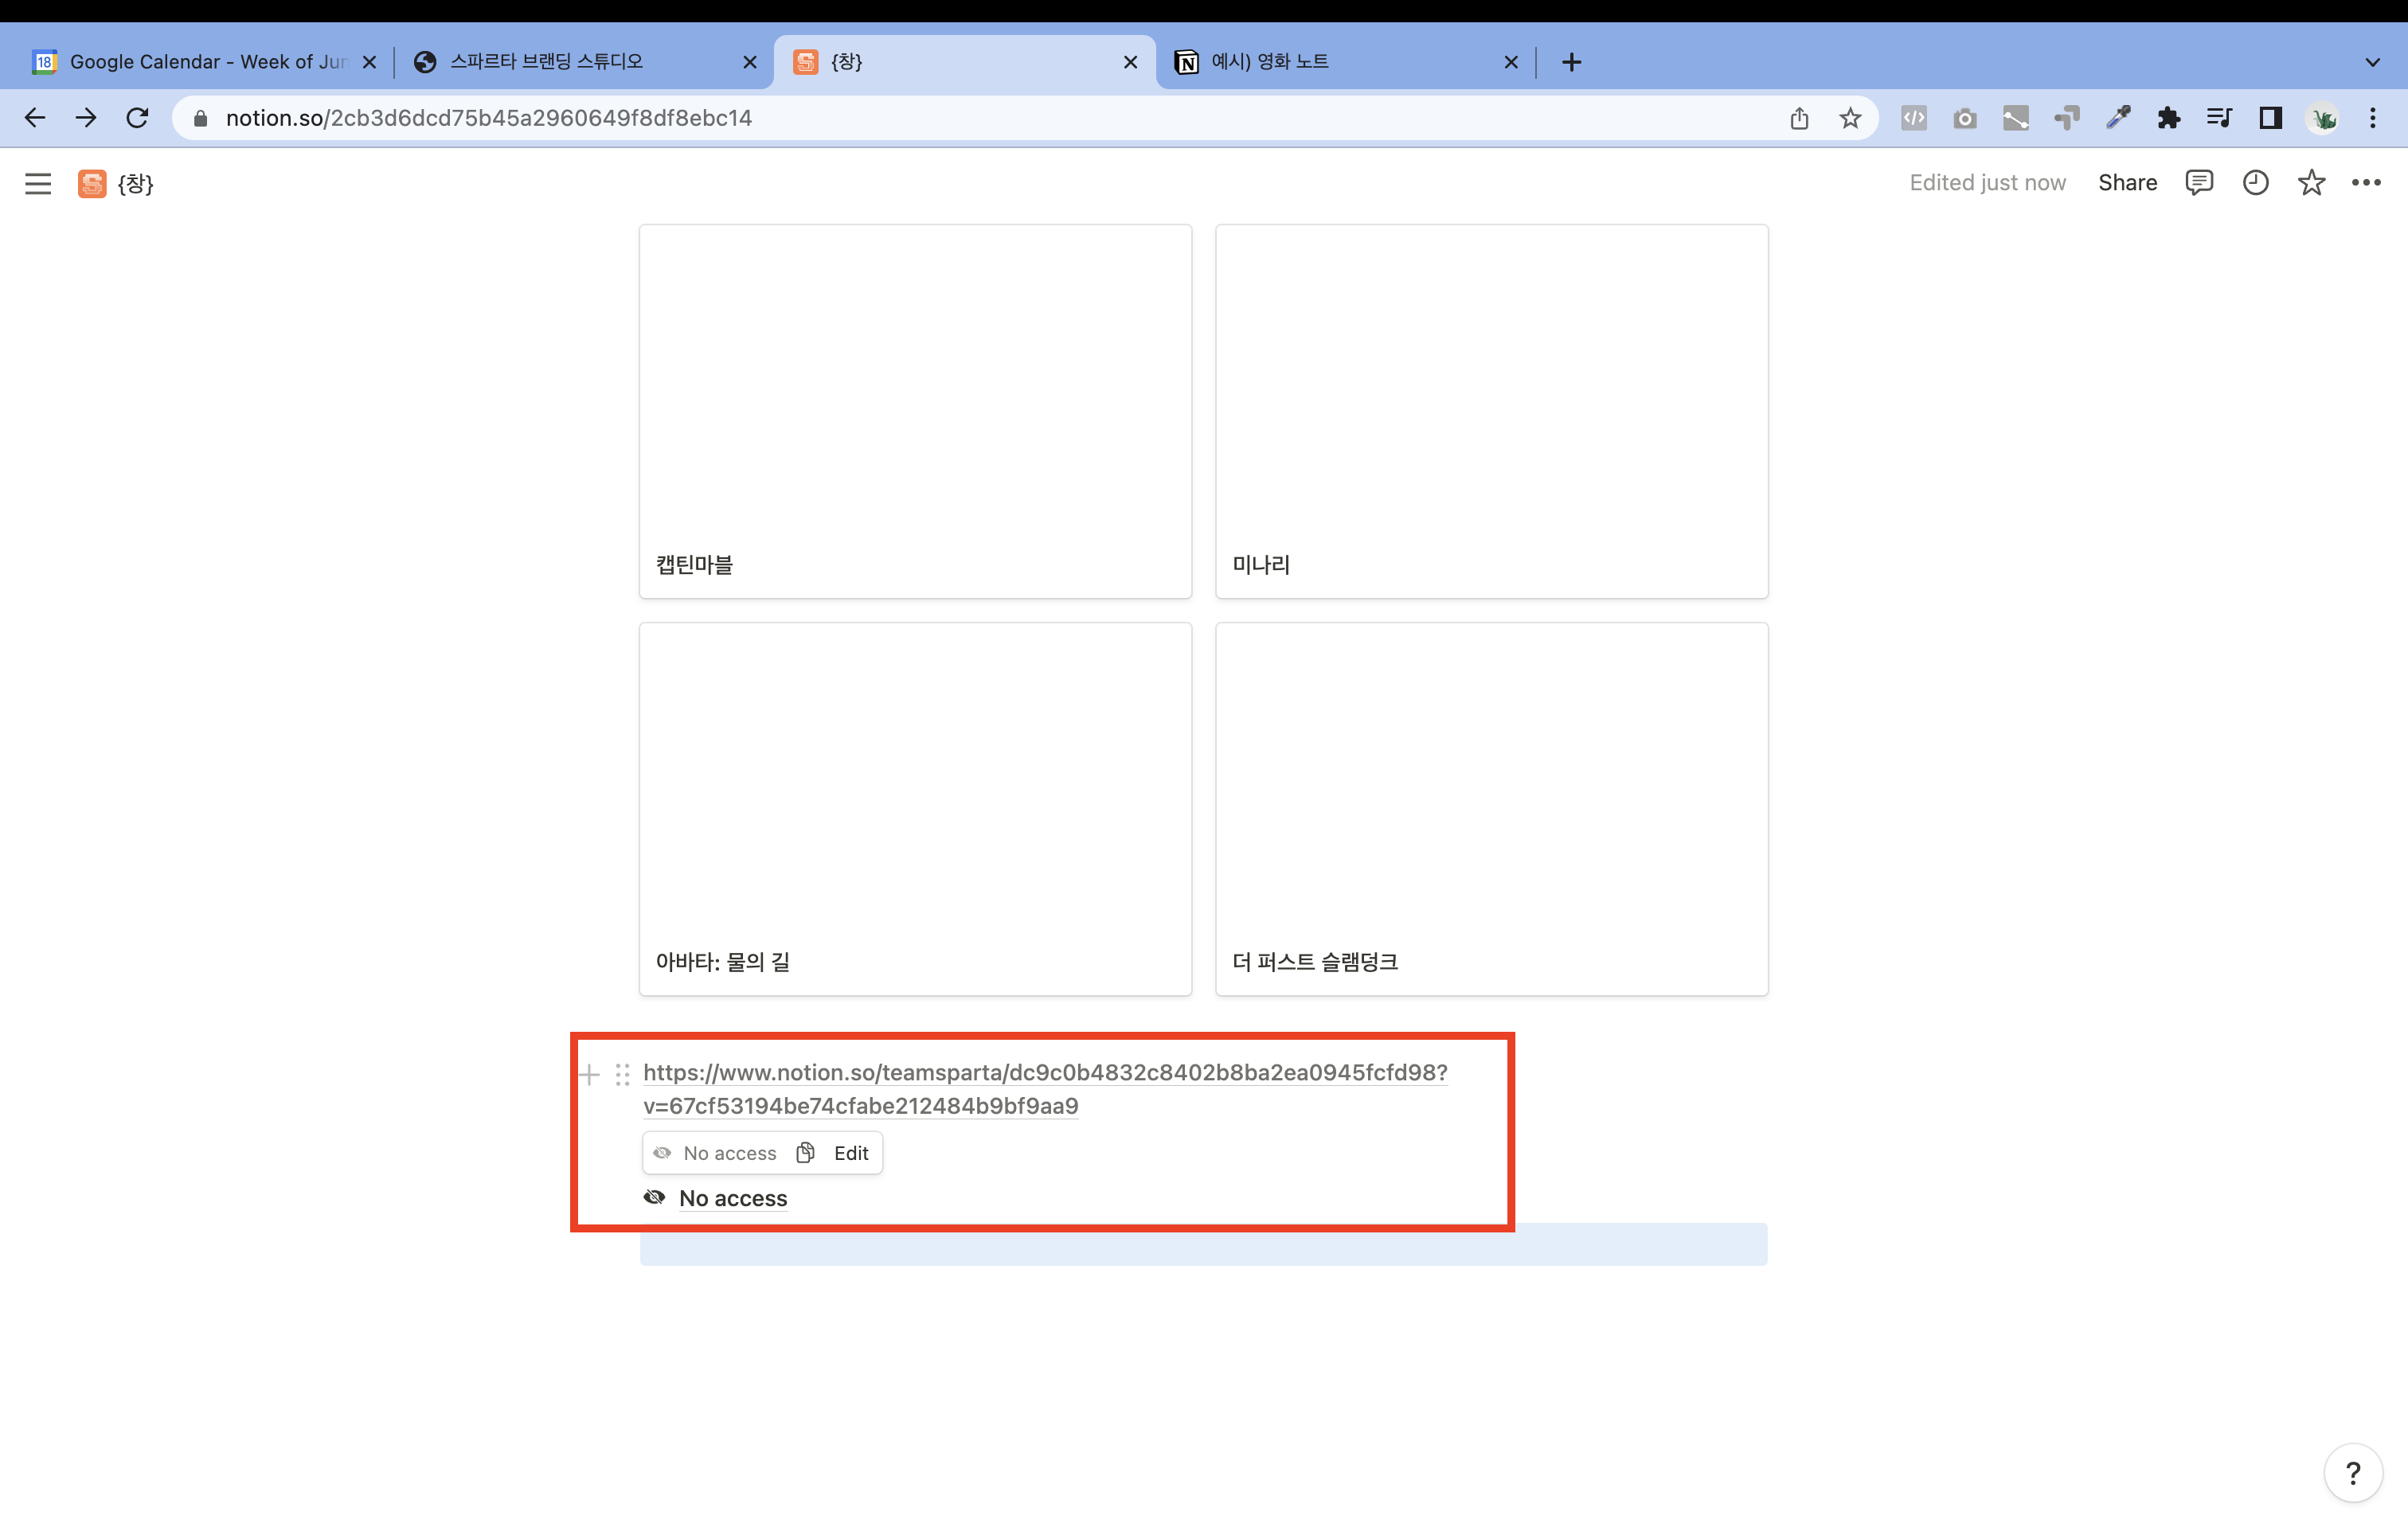Image resolution: width=2408 pixels, height=1527 pixels.
Task: Click the orange page icon beside {창}
Action: [x=92, y=183]
